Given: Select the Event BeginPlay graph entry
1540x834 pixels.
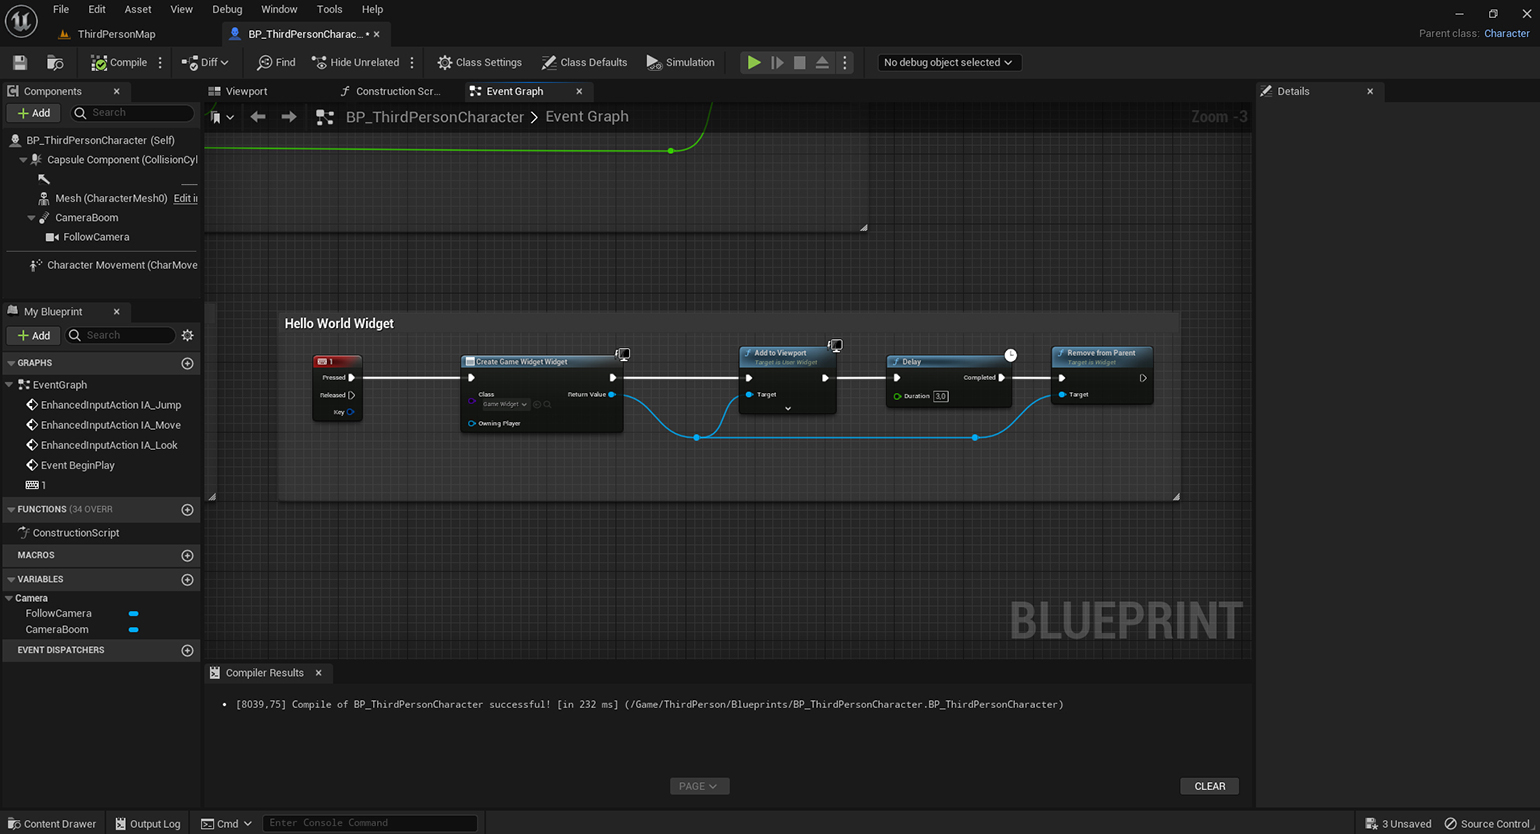Looking at the screenshot, I should pyautogui.click(x=77, y=465).
